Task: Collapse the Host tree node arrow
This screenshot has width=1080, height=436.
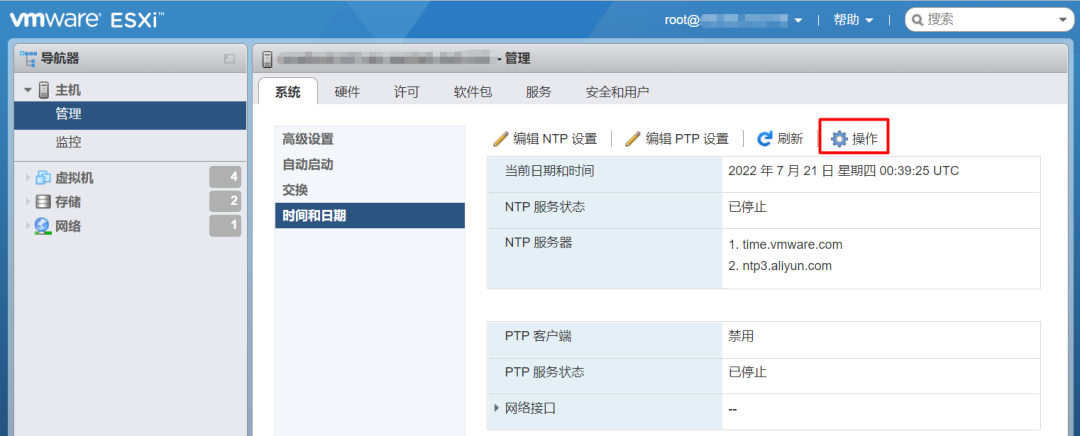Action: click(x=28, y=90)
